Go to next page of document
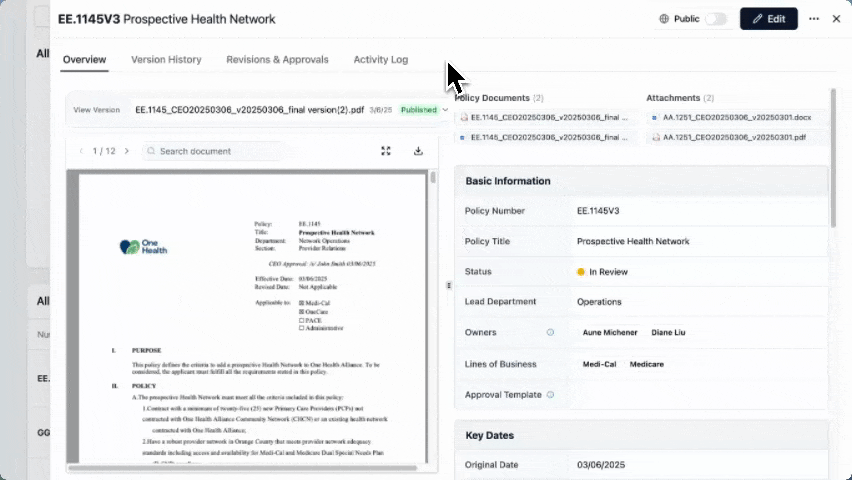Viewport: 852px width, 480px height. click(127, 151)
